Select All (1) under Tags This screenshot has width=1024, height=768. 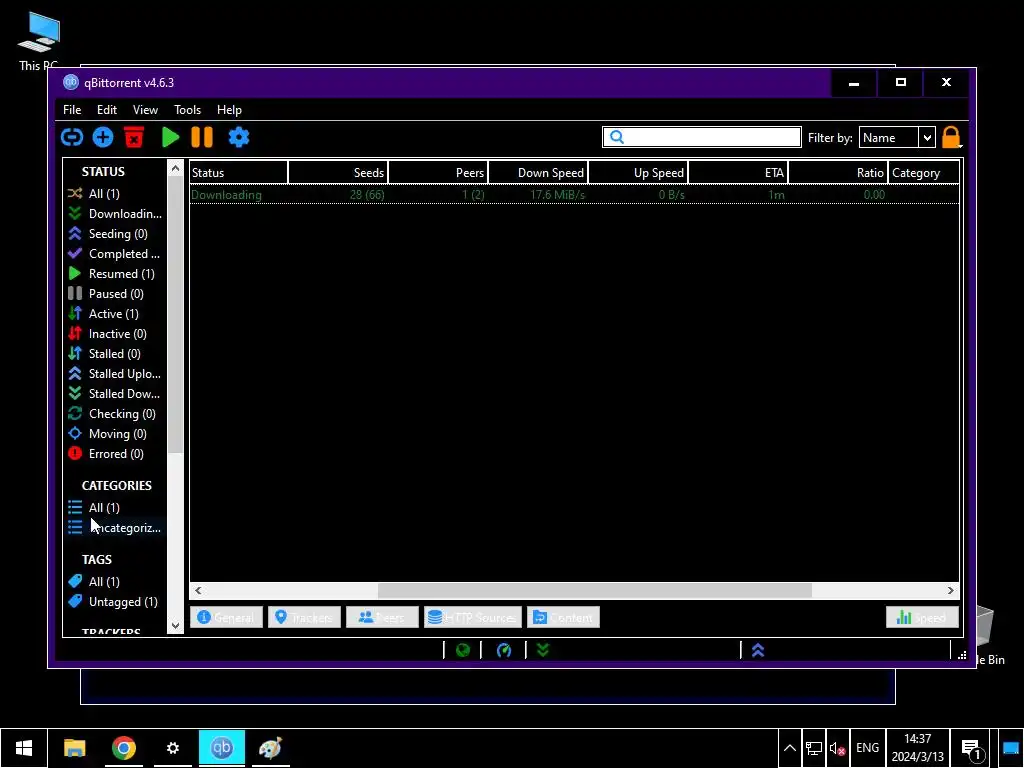[x=115, y=582]
